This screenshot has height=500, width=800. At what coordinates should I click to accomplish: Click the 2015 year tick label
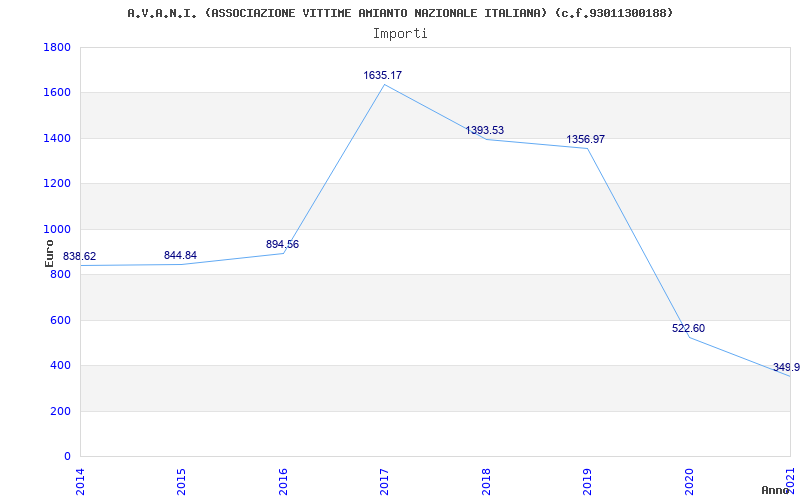pos(182,482)
